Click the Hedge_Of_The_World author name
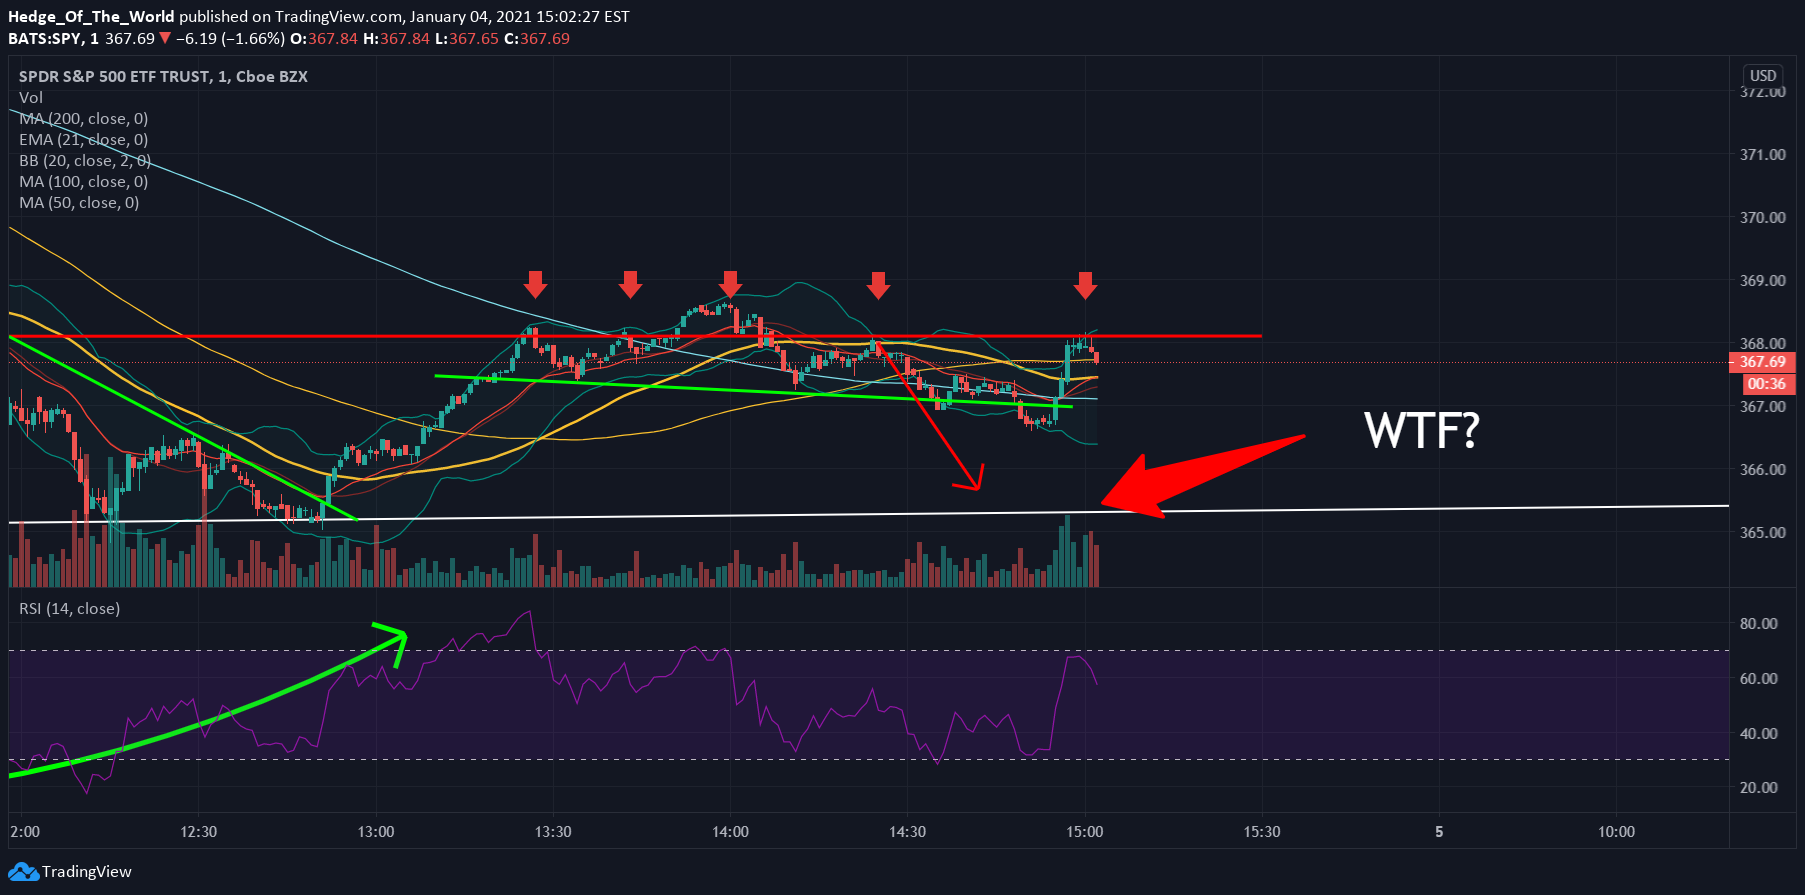1805x895 pixels. 91,16
